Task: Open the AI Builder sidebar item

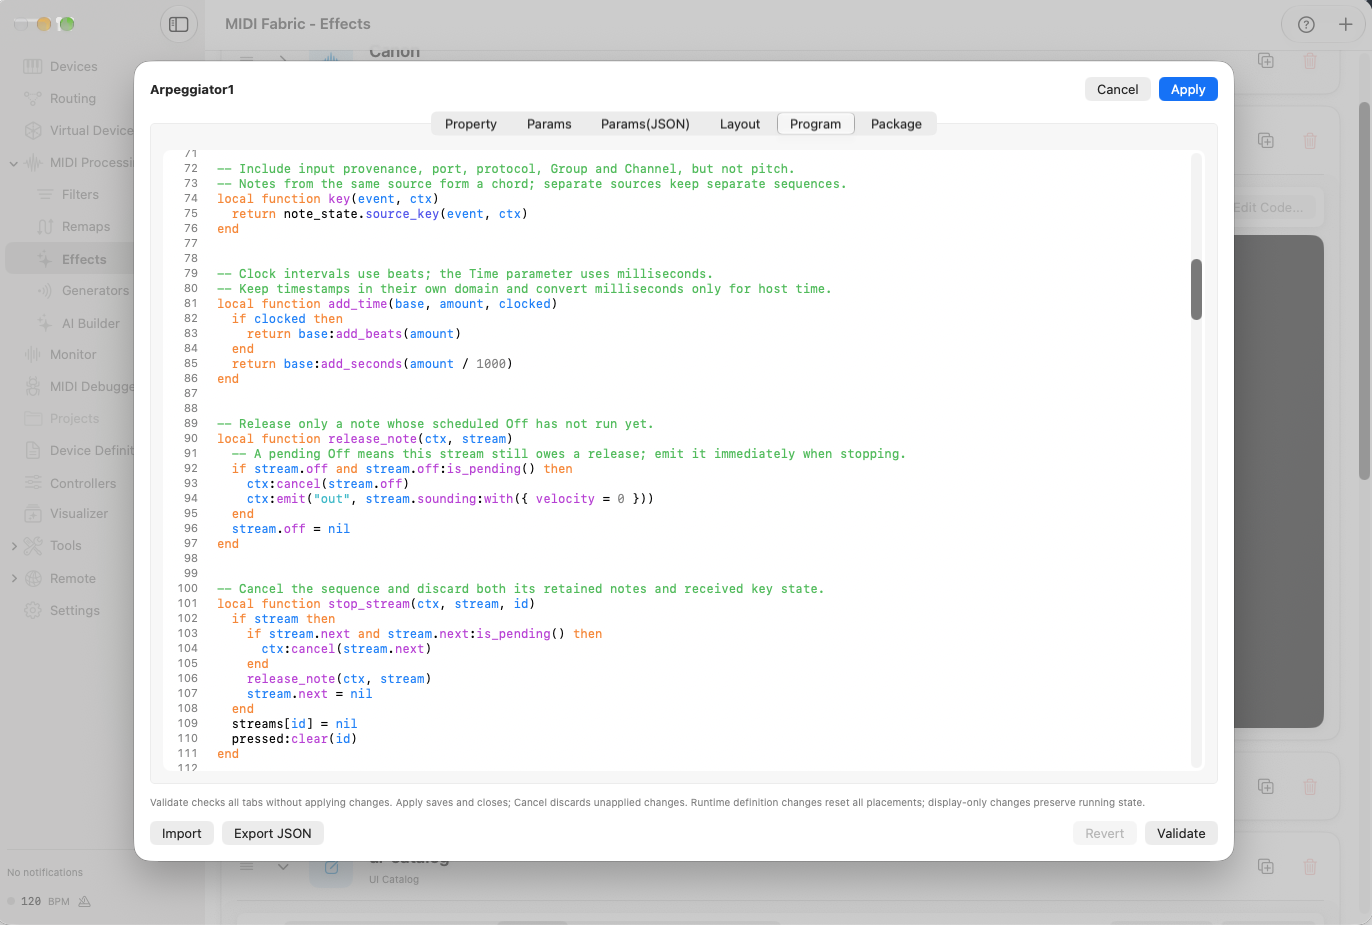Action: coord(90,323)
